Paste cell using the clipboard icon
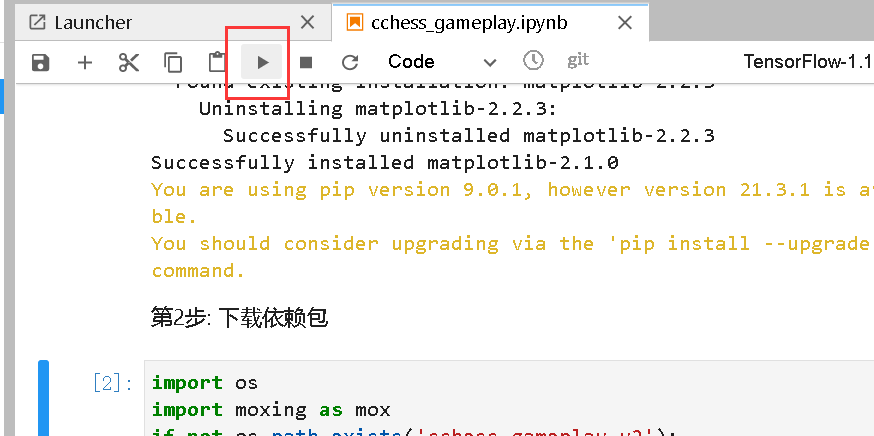This screenshot has width=874, height=436. click(x=217, y=62)
